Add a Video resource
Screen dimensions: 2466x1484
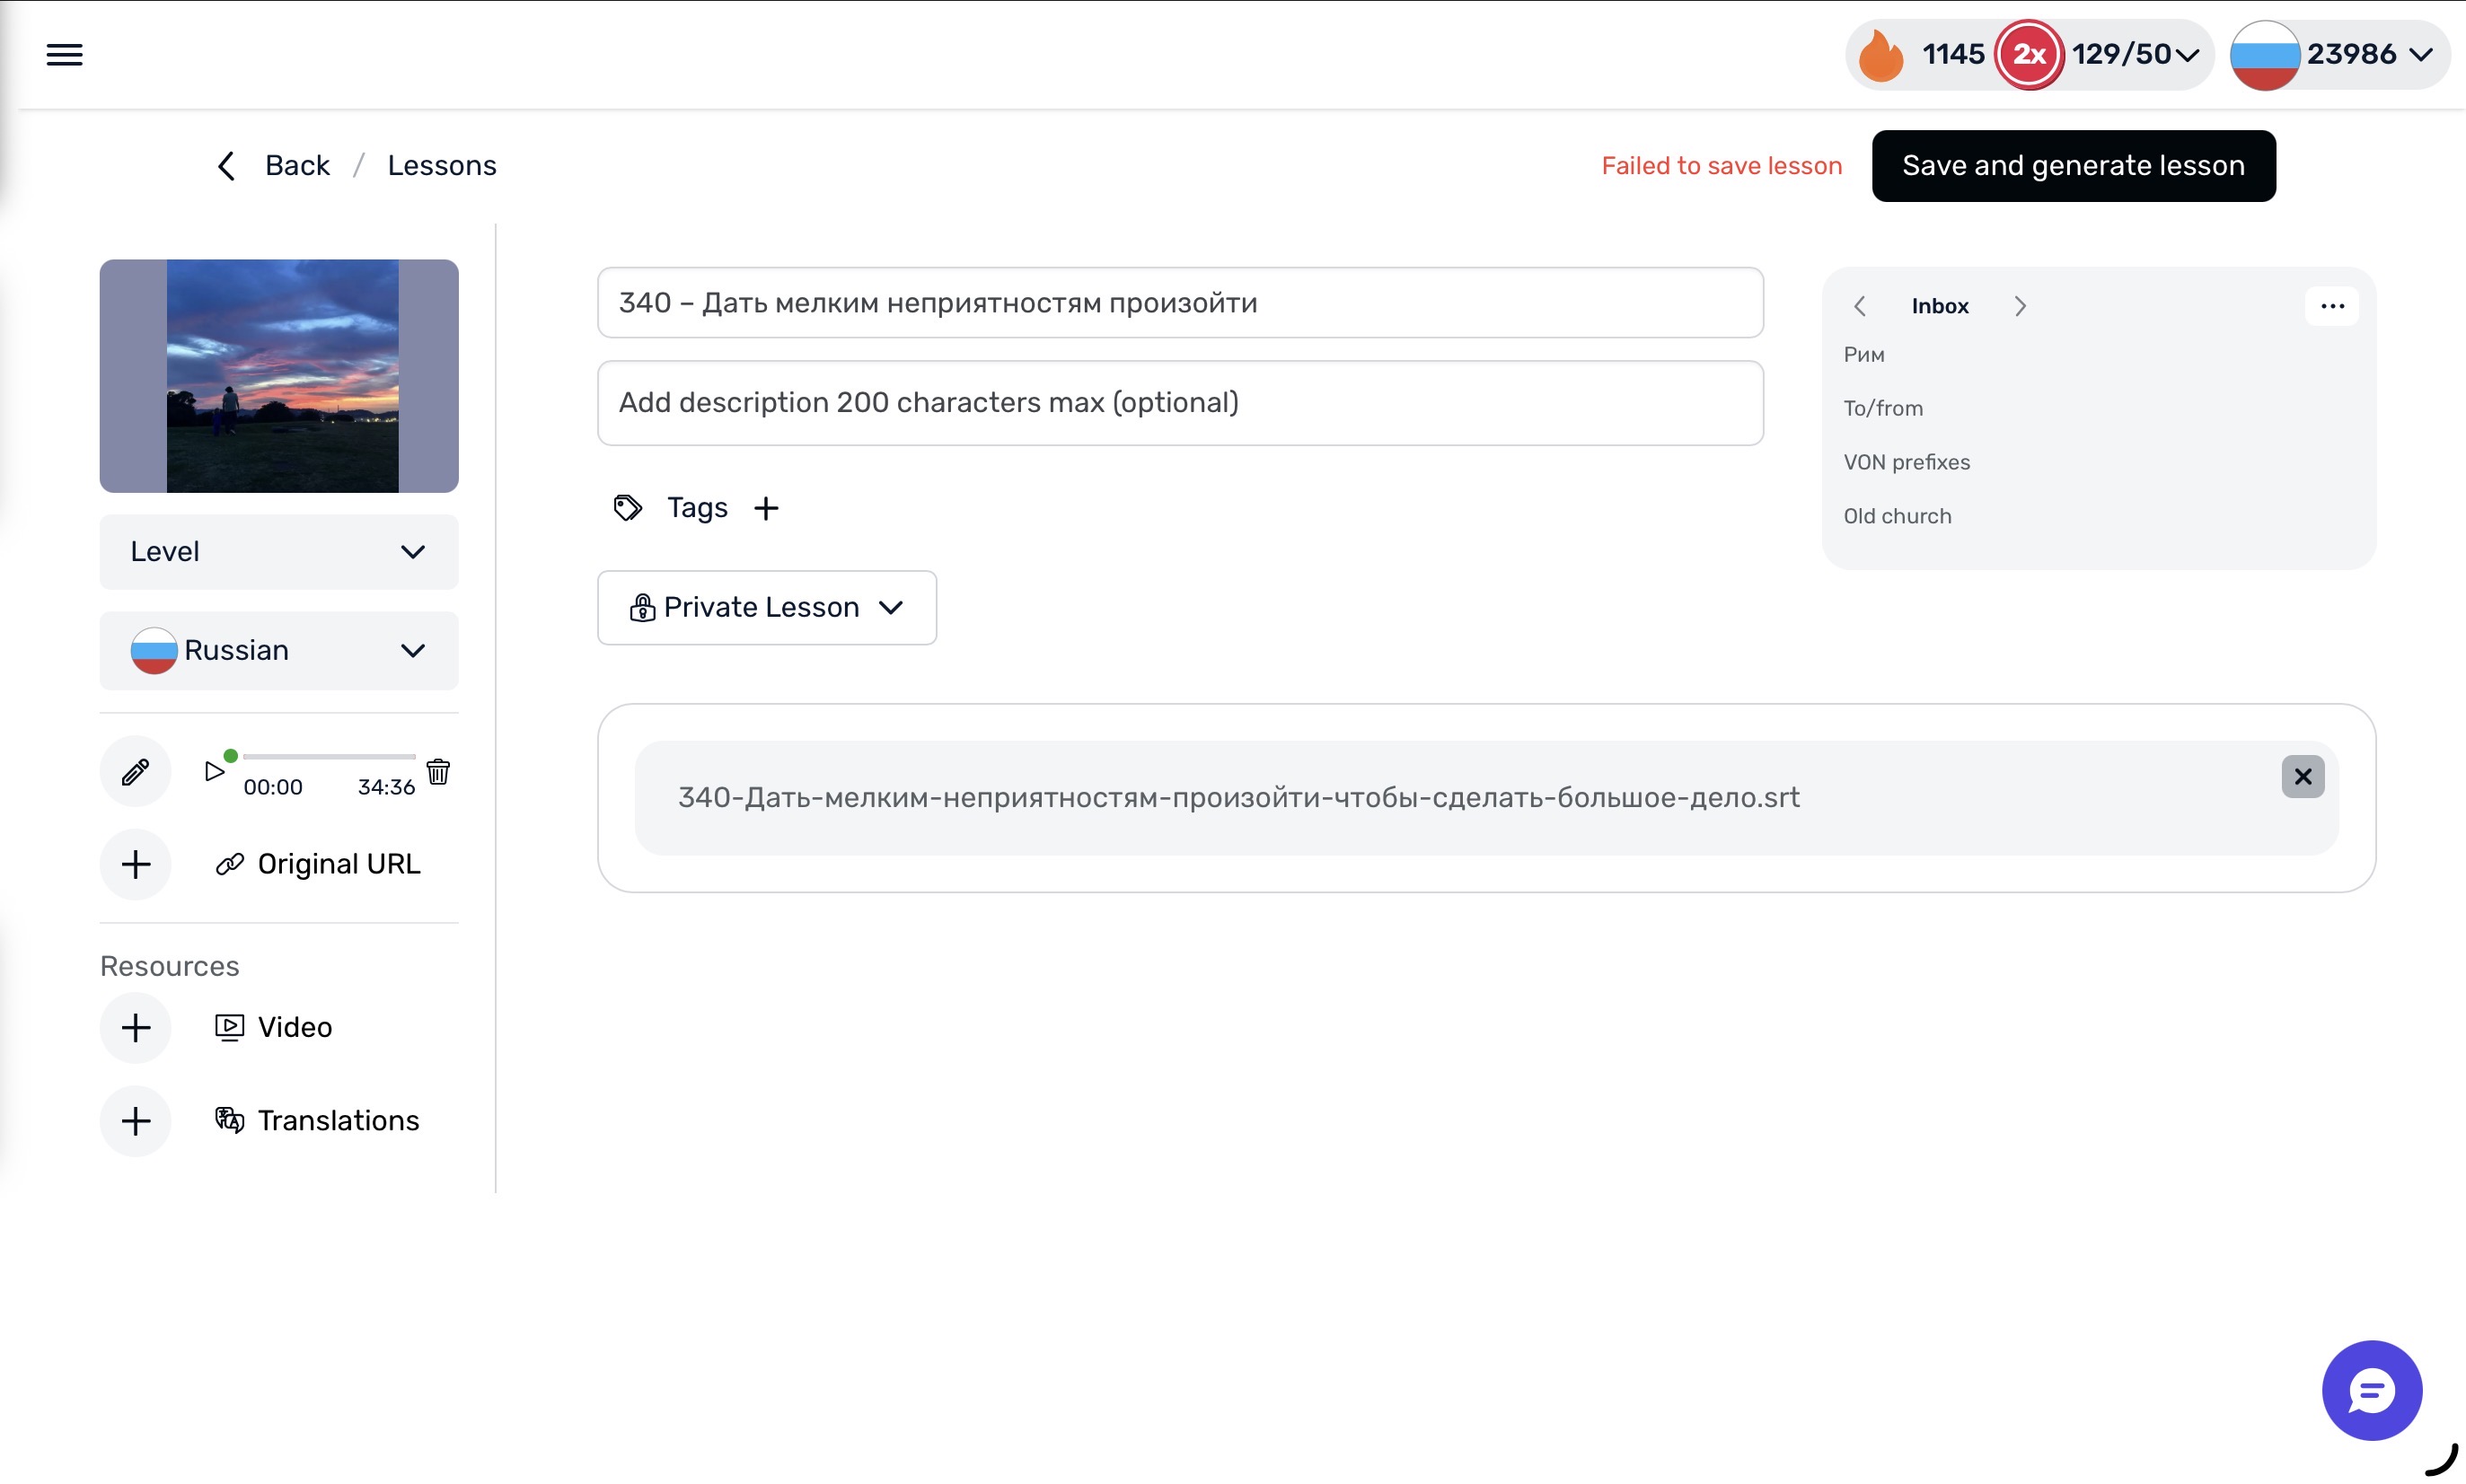135,1027
